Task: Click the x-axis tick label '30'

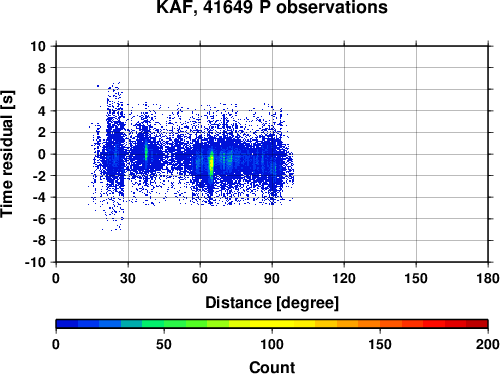Action: tap(128, 278)
